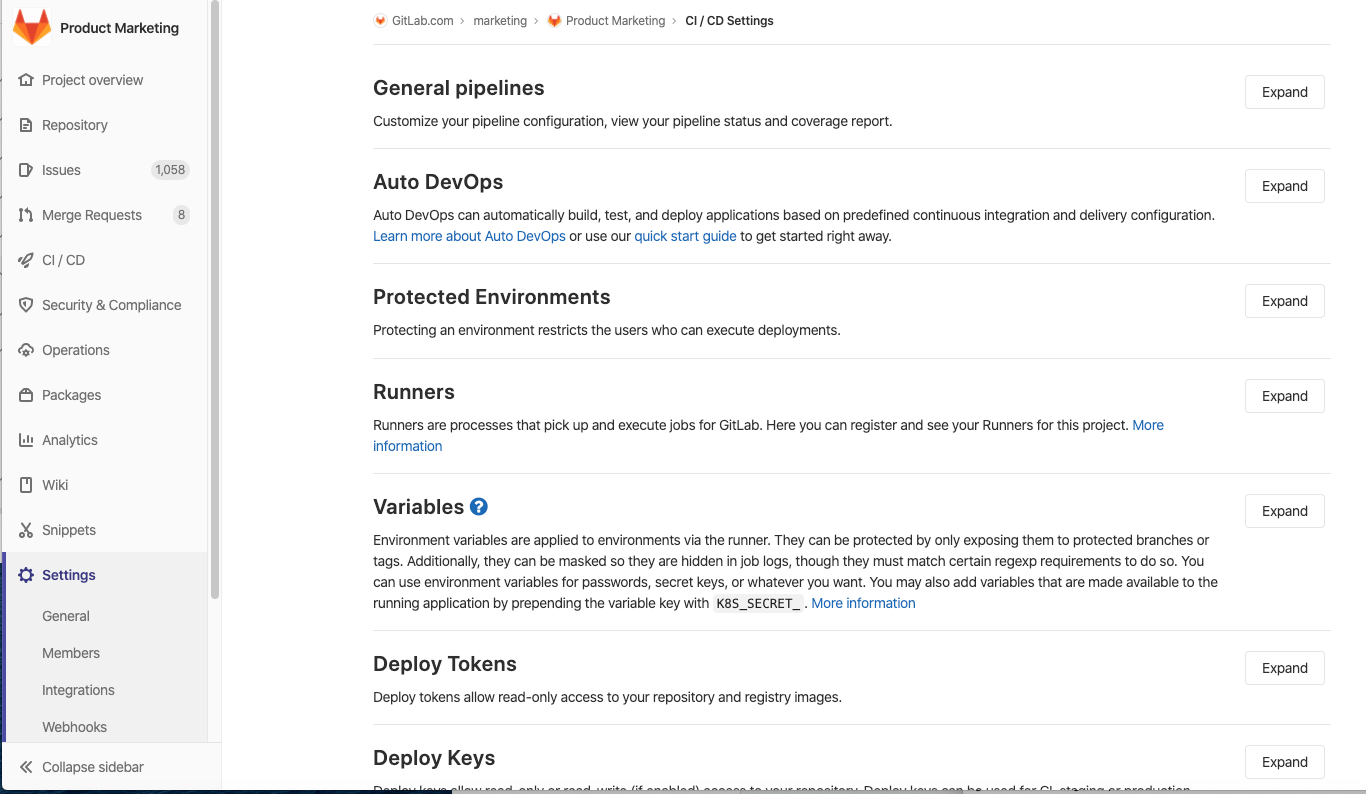
Task: Select the CI / CD pipeline icon
Action: [x=23, y=260]
